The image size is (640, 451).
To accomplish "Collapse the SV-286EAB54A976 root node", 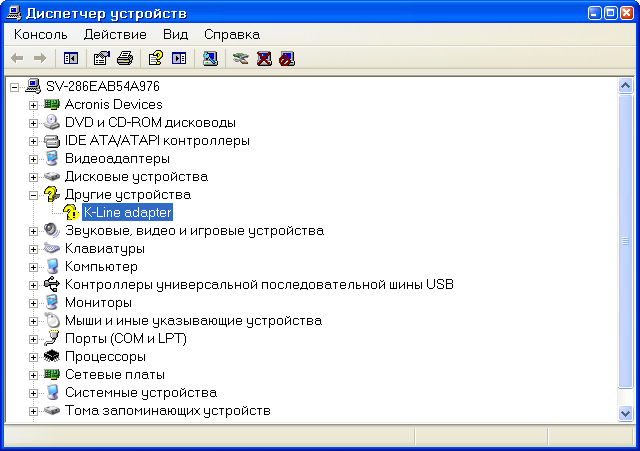I will 15,87.
